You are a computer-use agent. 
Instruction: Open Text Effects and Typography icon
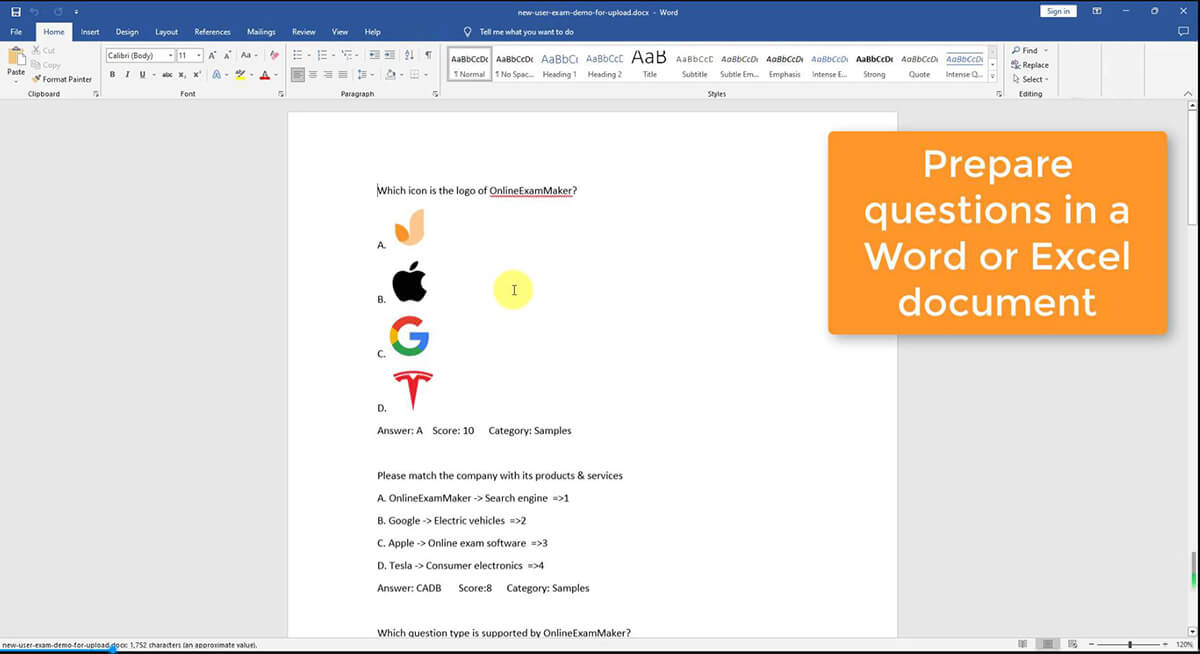tap(217, 75)
